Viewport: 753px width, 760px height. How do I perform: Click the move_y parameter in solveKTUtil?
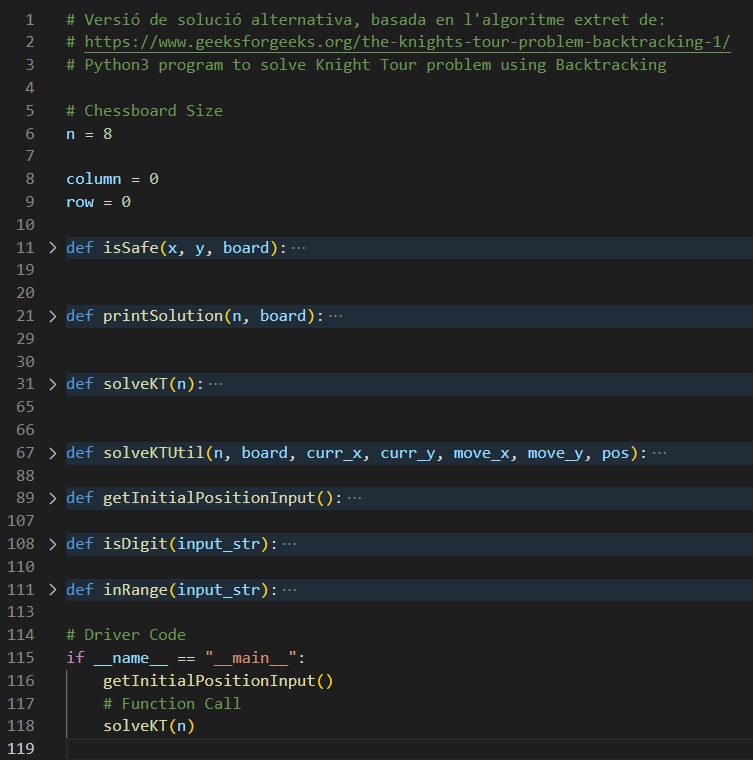pos(555,453)
